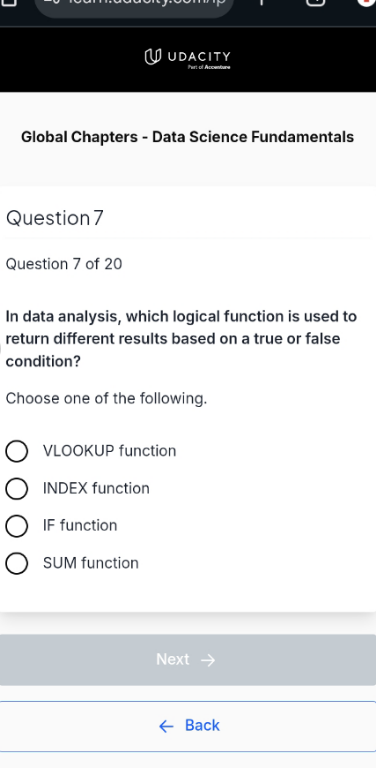Click the browser home icon
Image resolution: width=376 pixels, height=768 pixels.
click(9, 2)
